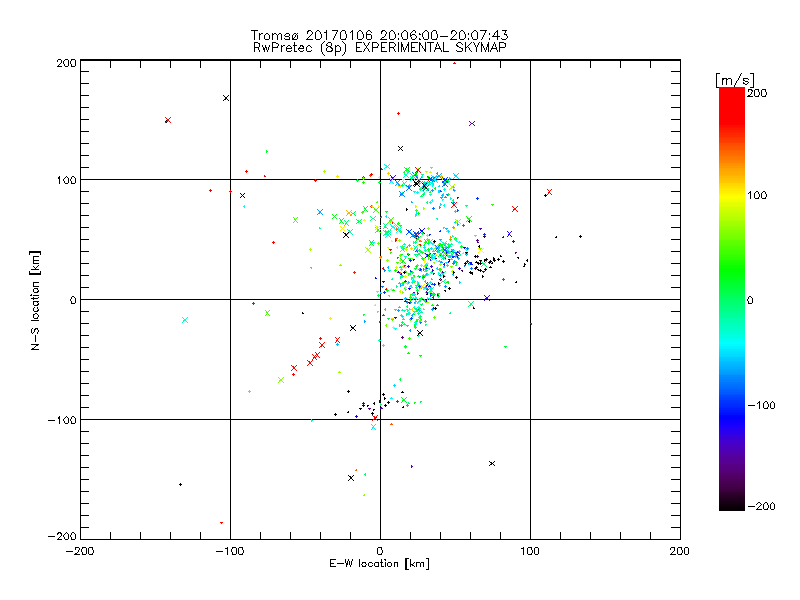Click the y-axis tick label '200'
The image size is (800, 600).
tap(66, 63)
